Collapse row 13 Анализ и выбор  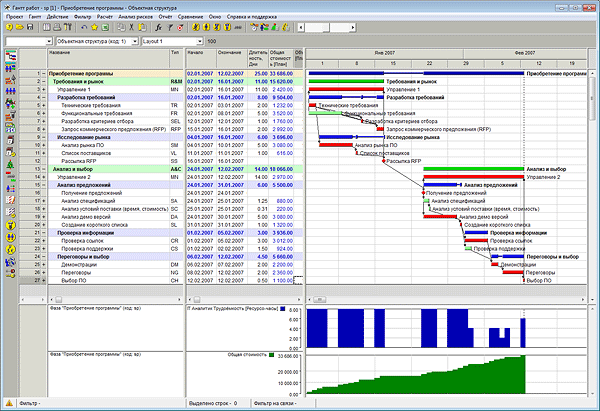click(x=44, y=169)
